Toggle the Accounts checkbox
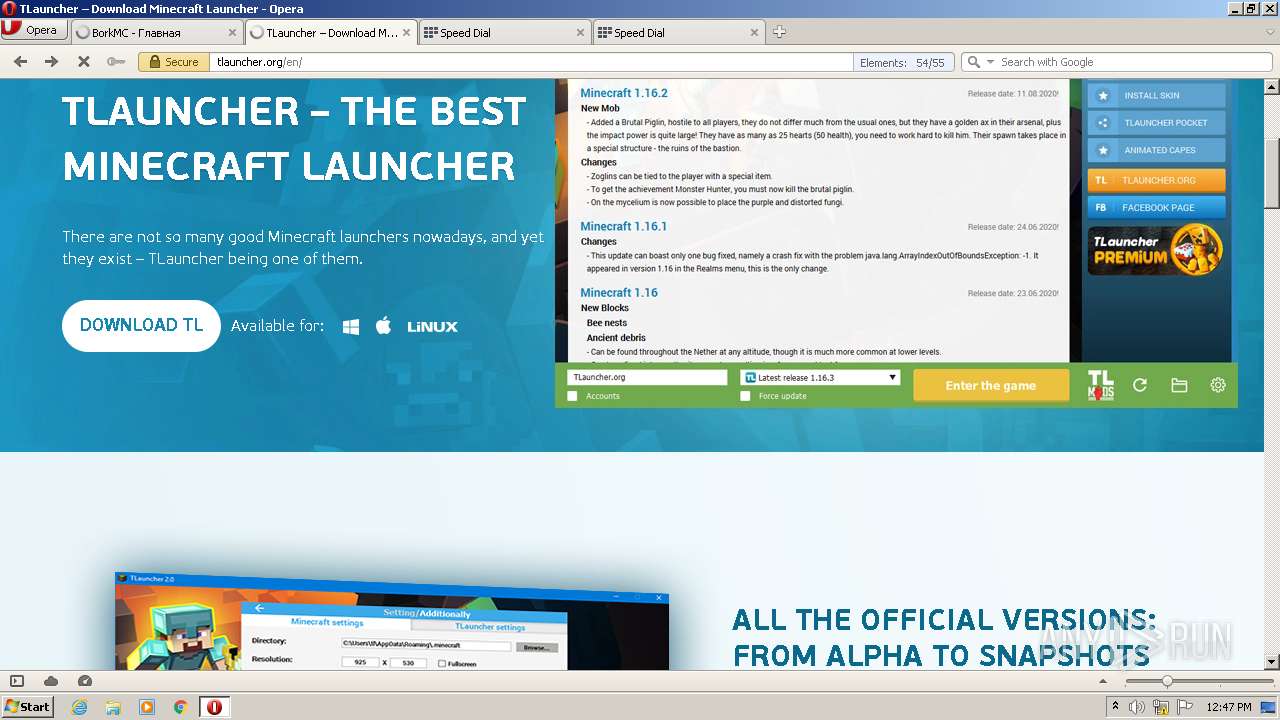Screen dimensions: 1280x720 coord(572,396)
